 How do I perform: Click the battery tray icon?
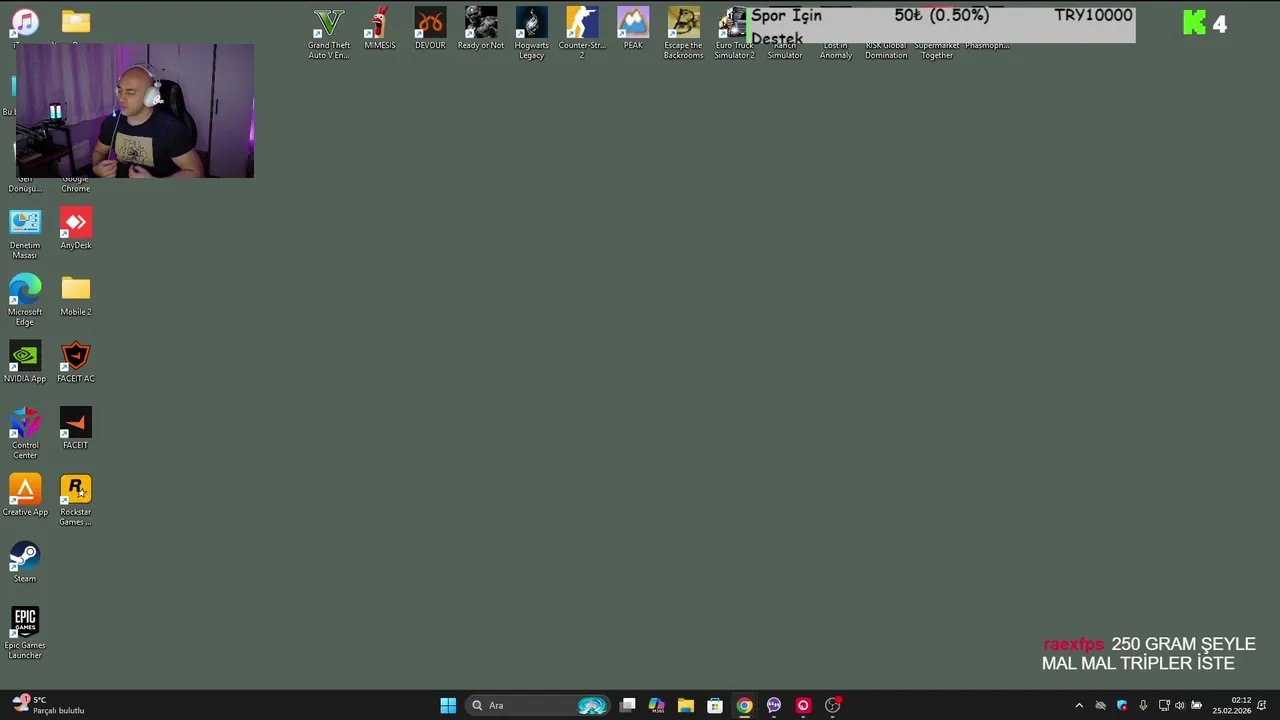[x=1196, y=705]
